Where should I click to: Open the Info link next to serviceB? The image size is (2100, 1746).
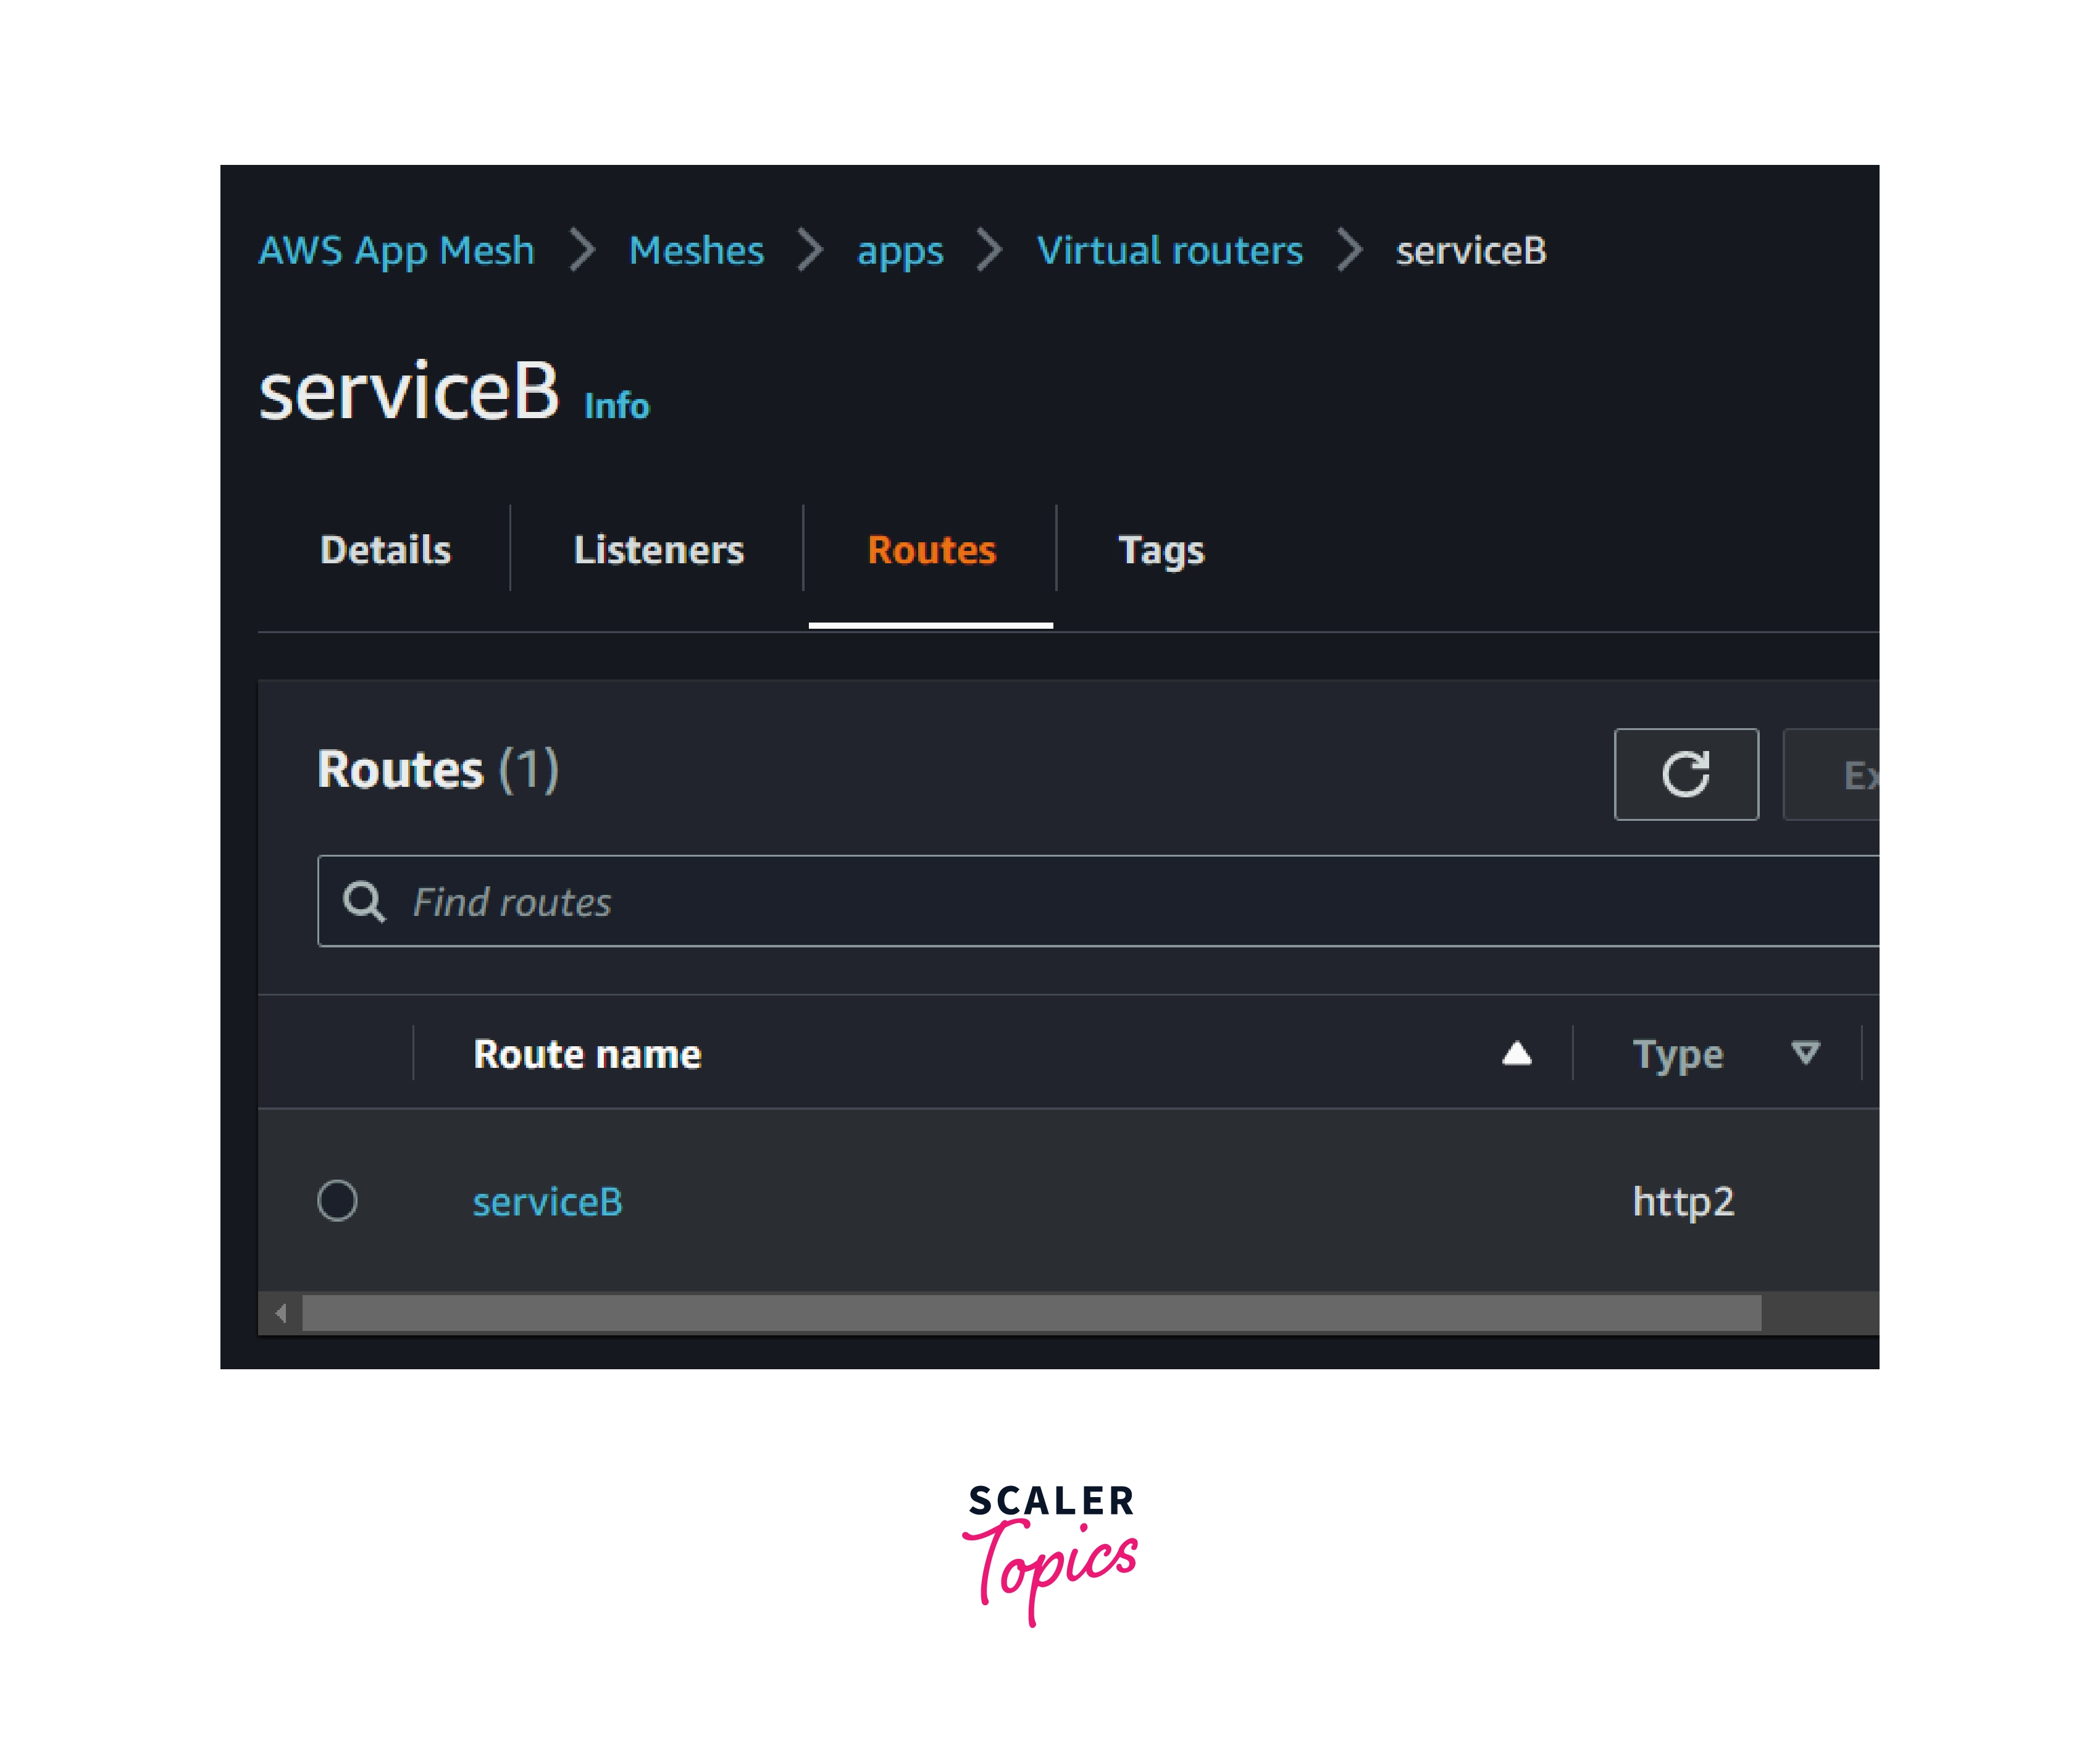616,405
